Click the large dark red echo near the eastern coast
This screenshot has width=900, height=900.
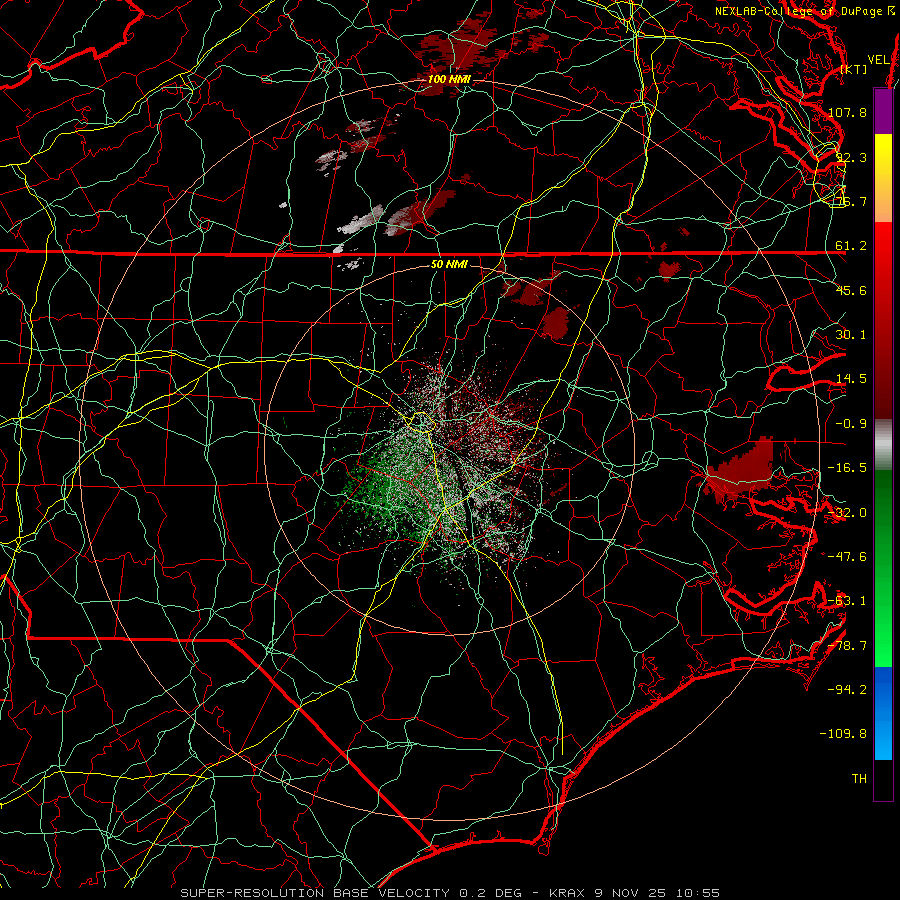point(742,468)
